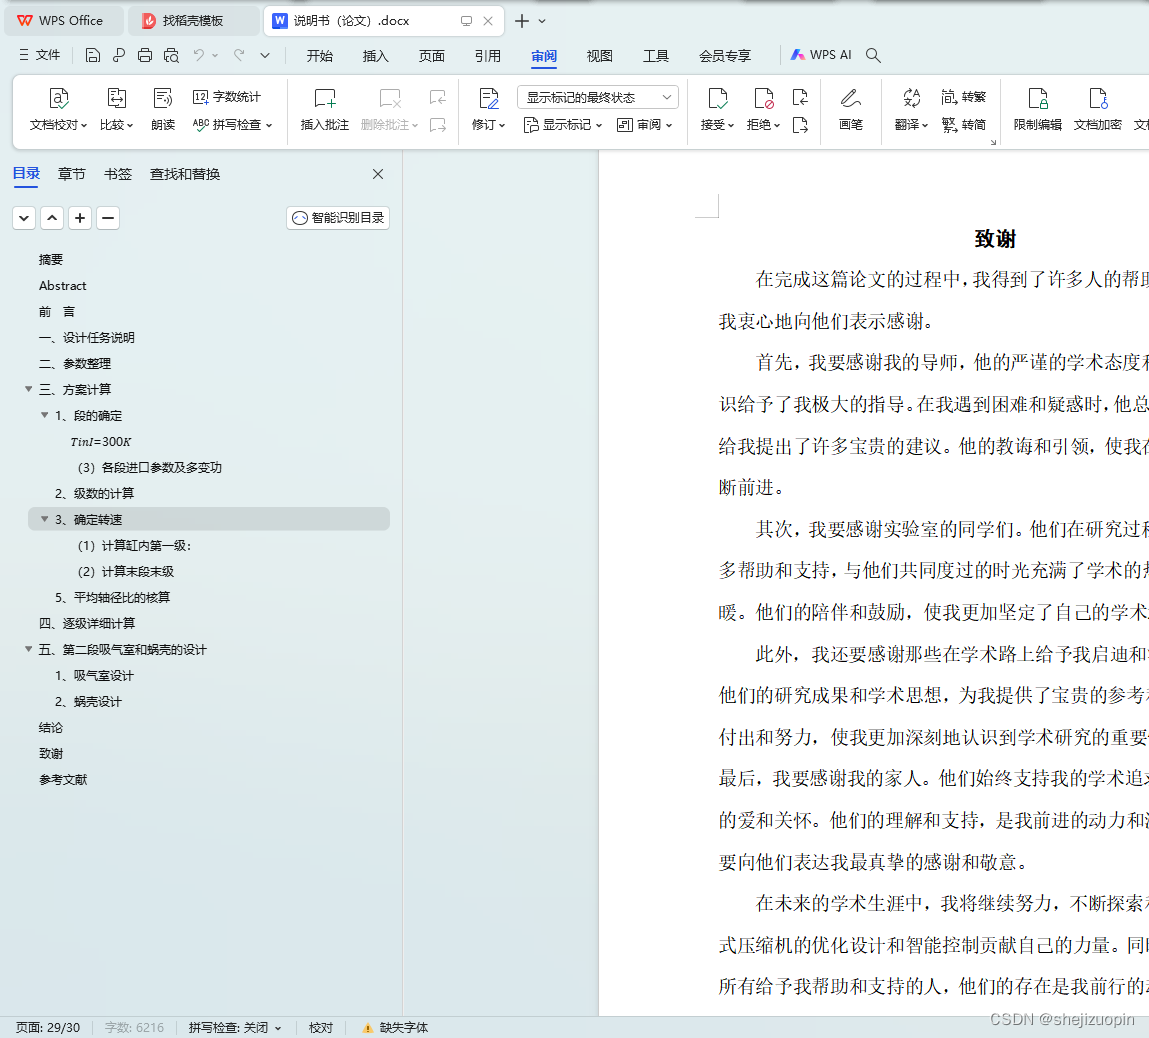Click the search magnifier icon
The height and width of the screenshot is (1038, 1149).
click(873, 55)
